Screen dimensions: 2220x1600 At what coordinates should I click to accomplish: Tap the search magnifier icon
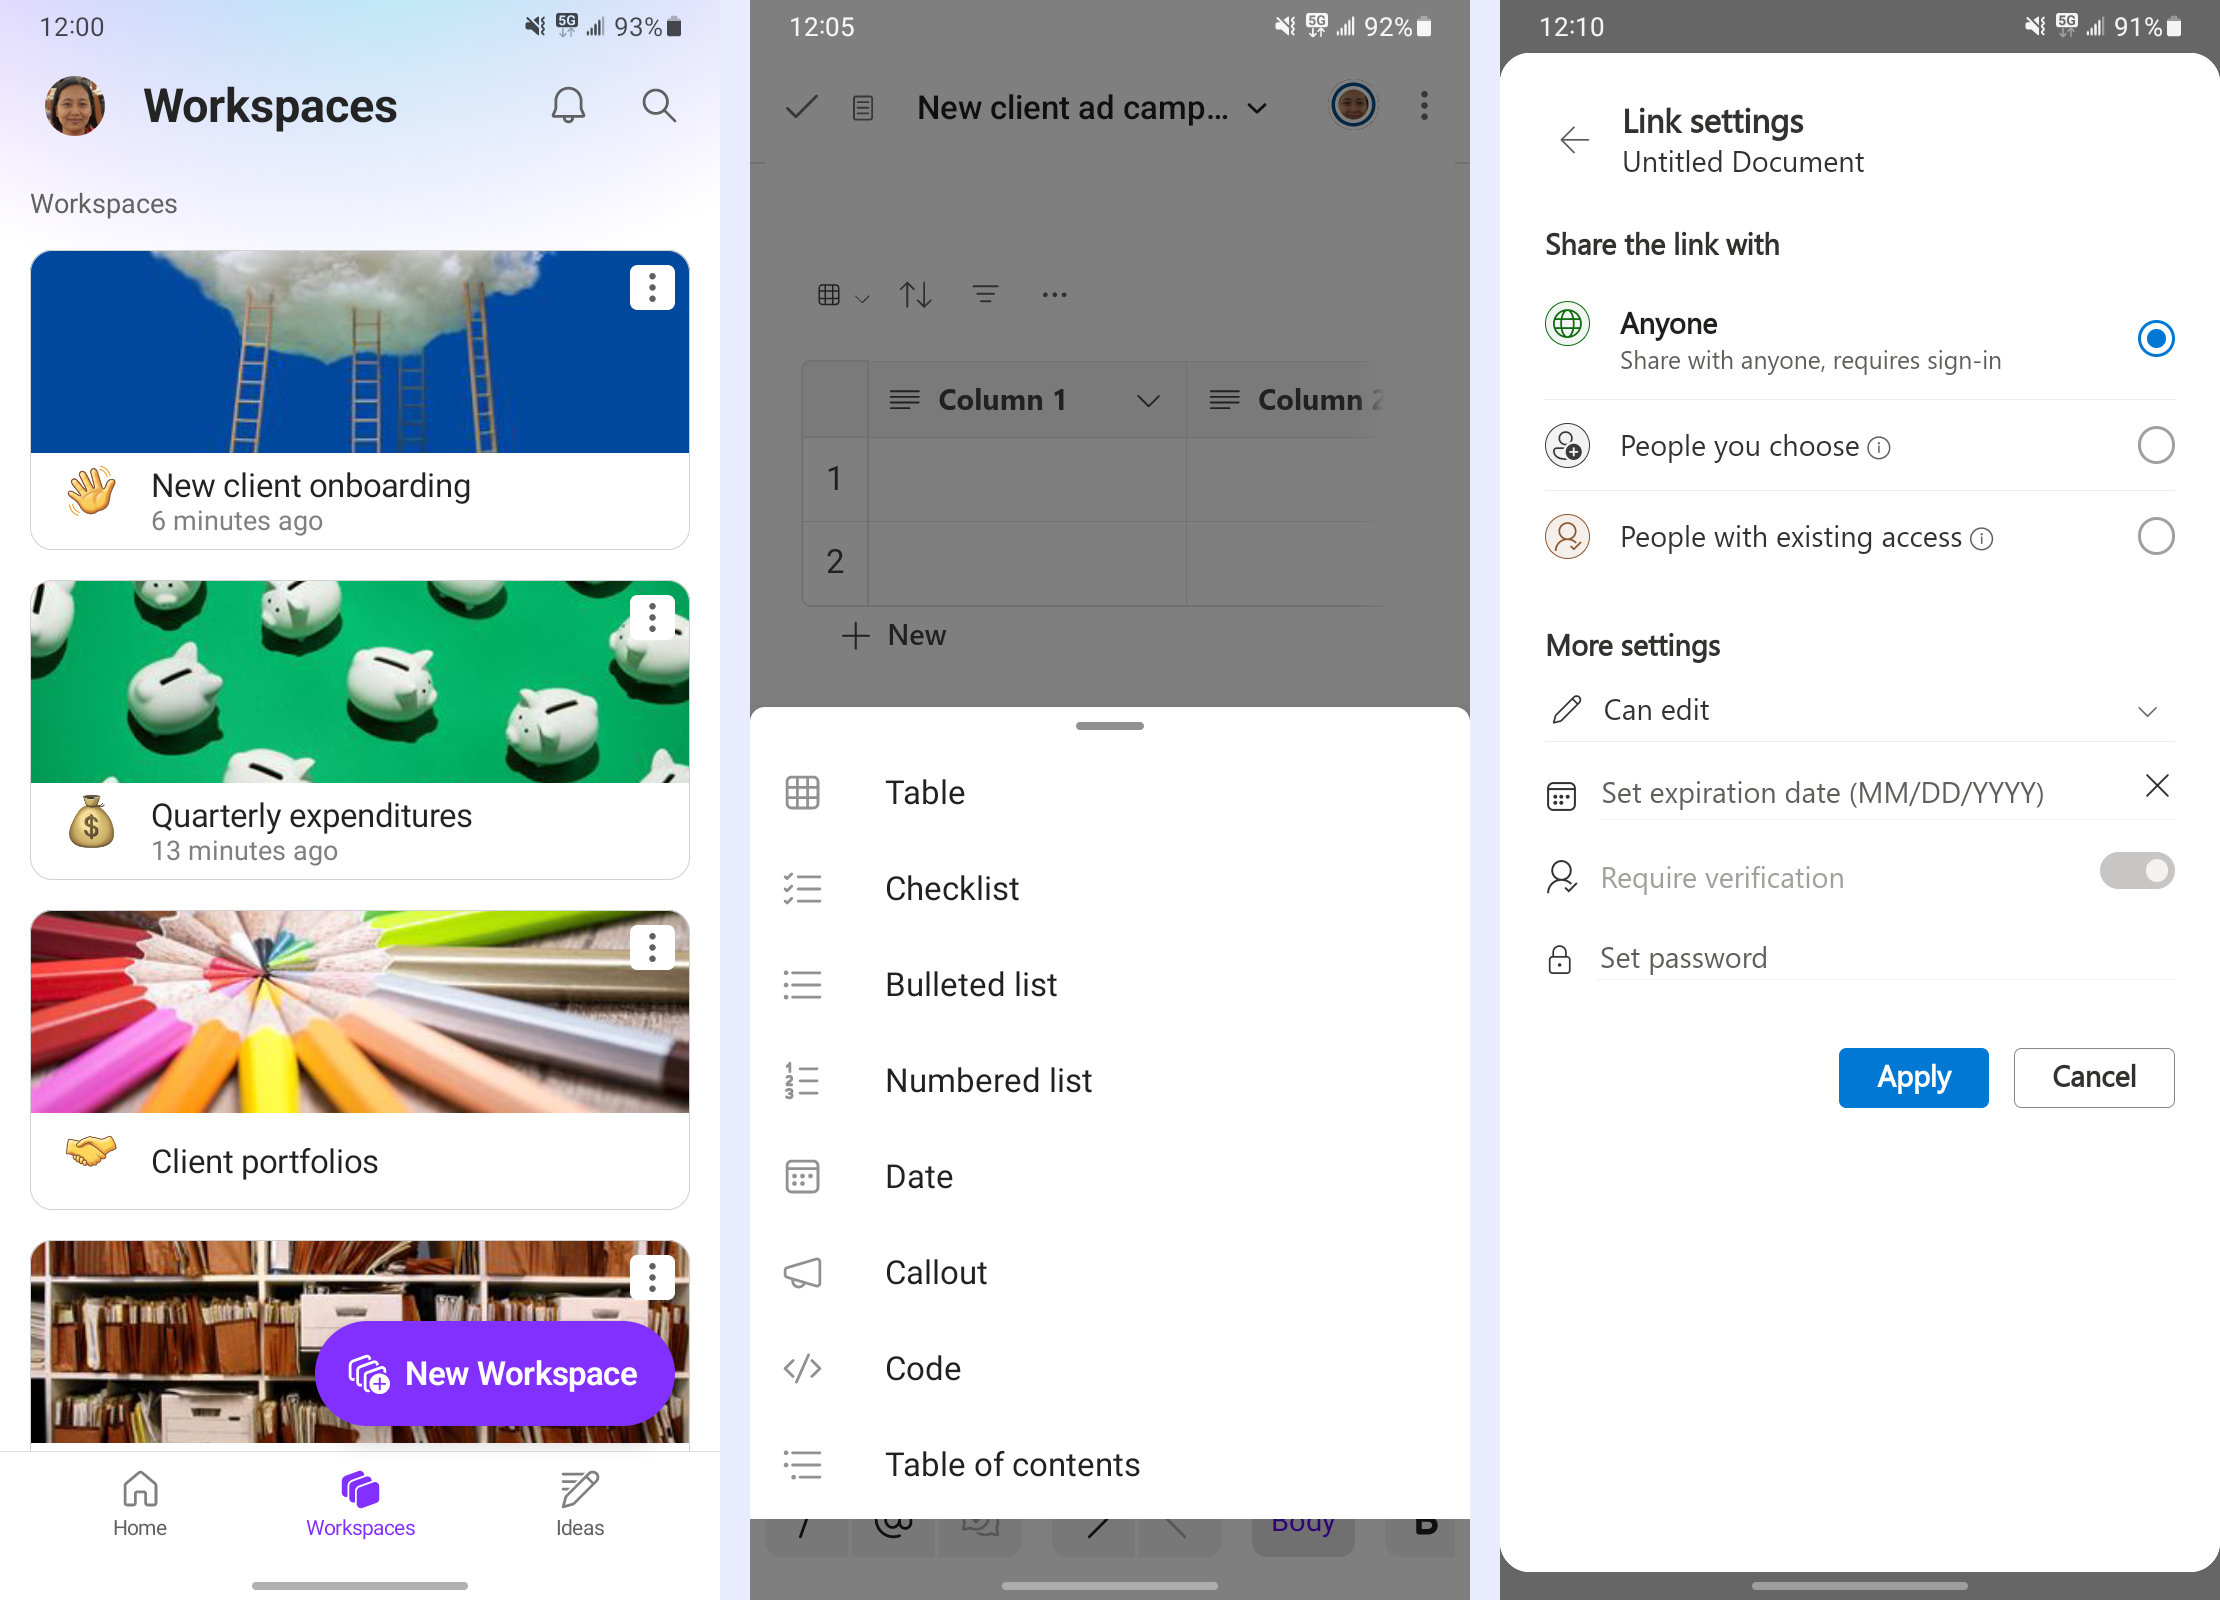pyautogui.click(x=658, y=105)
